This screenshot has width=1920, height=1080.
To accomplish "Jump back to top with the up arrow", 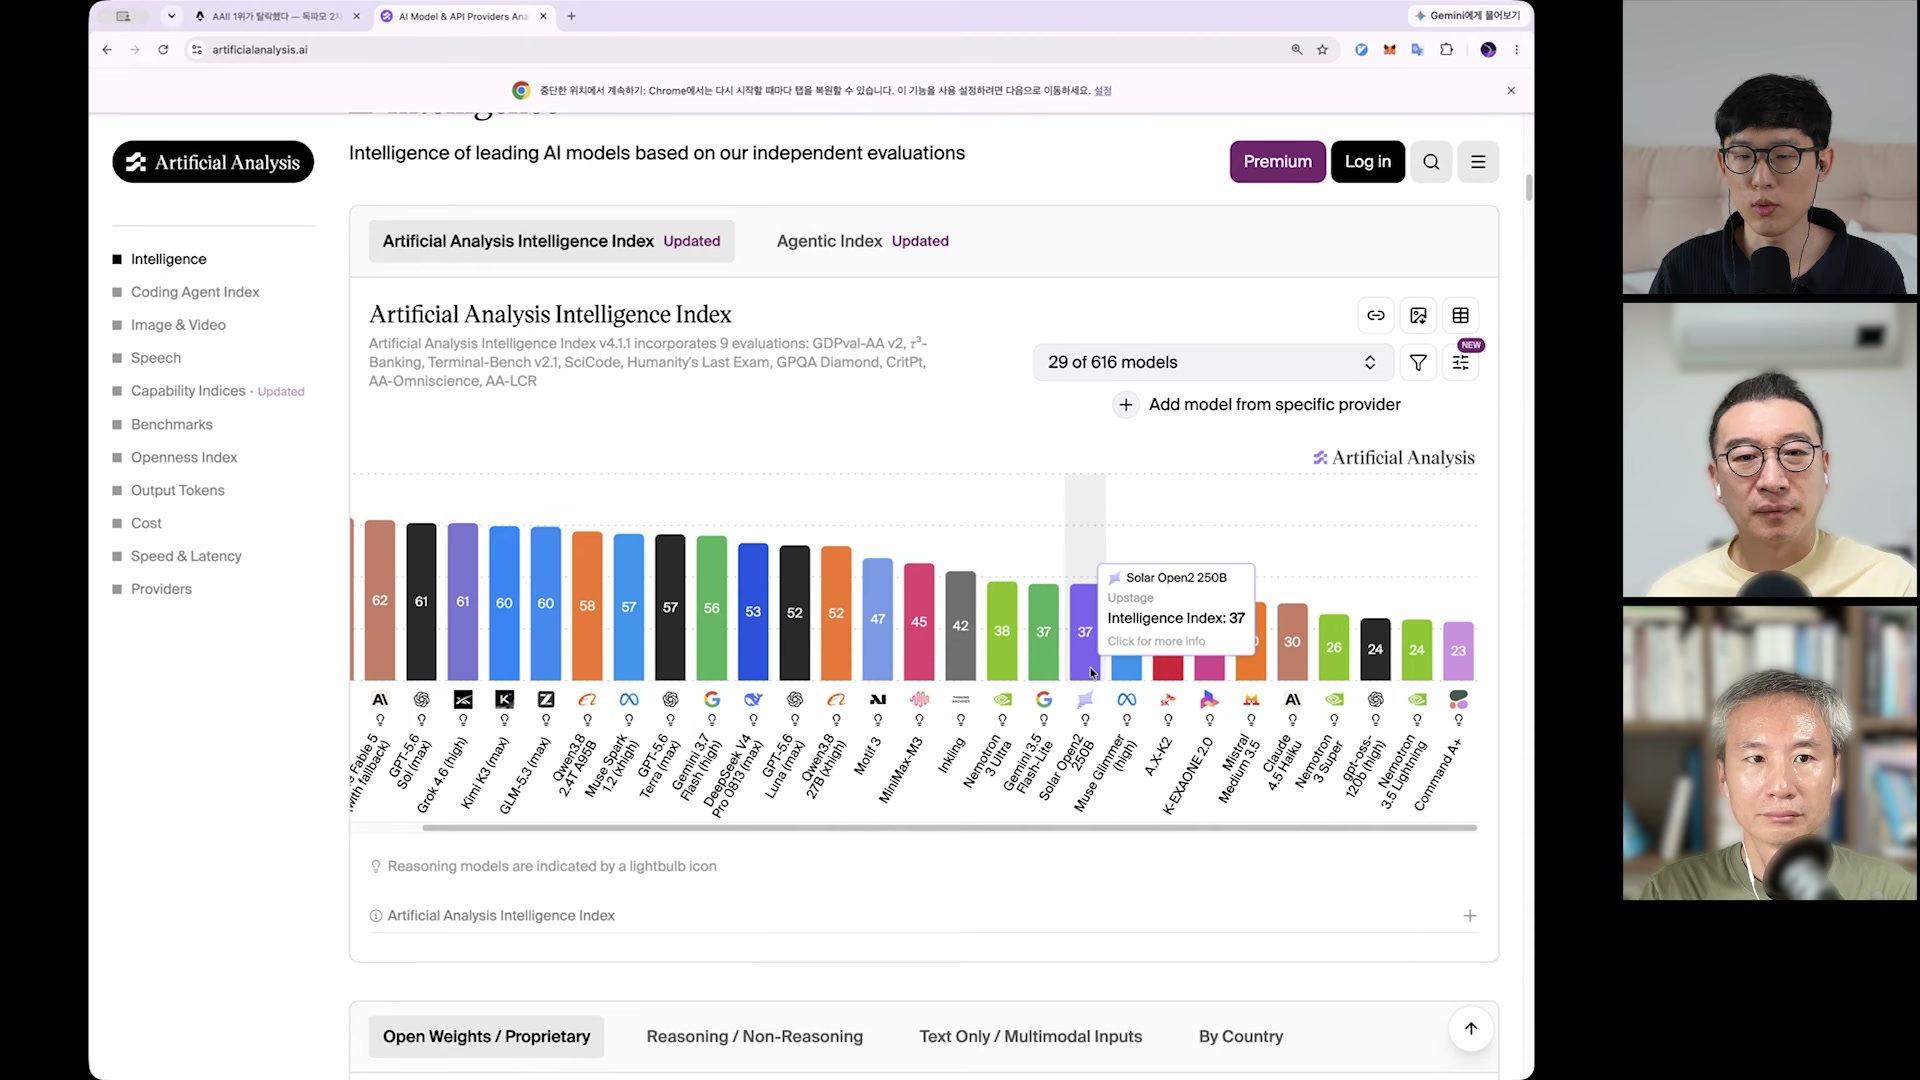I will (1471, 1029).
